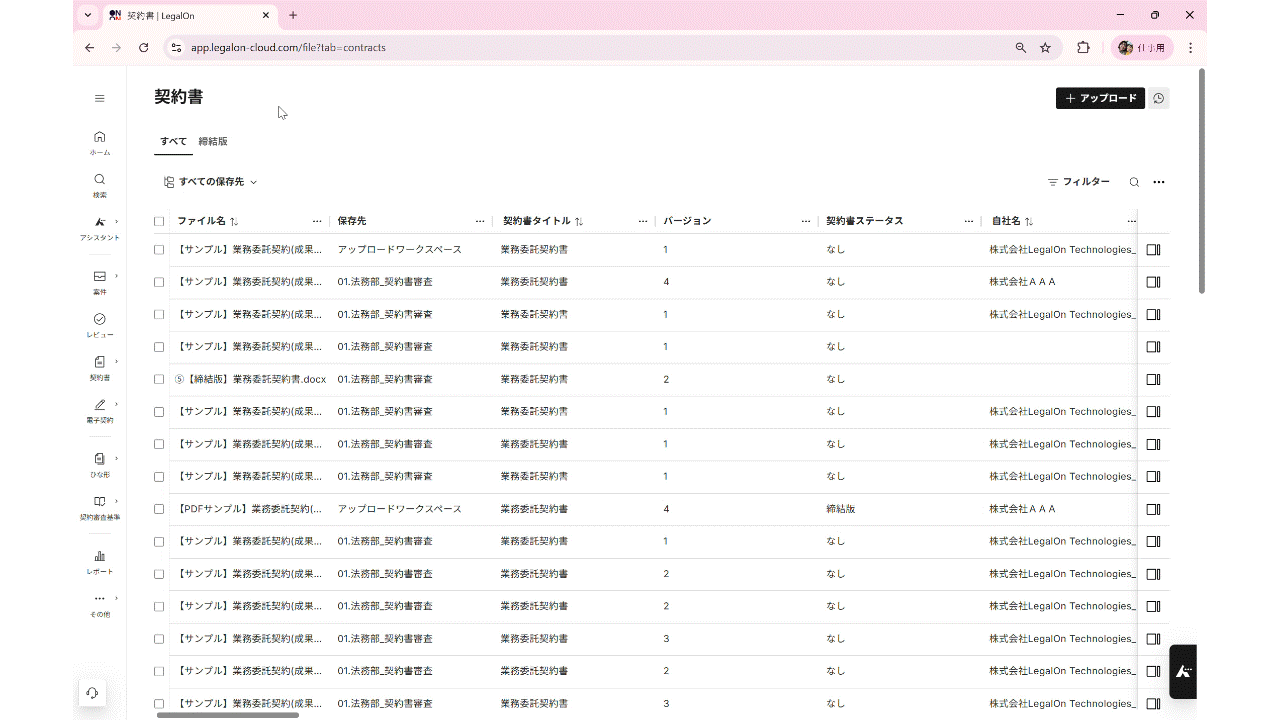Open side panel icon for first row

1153,250
